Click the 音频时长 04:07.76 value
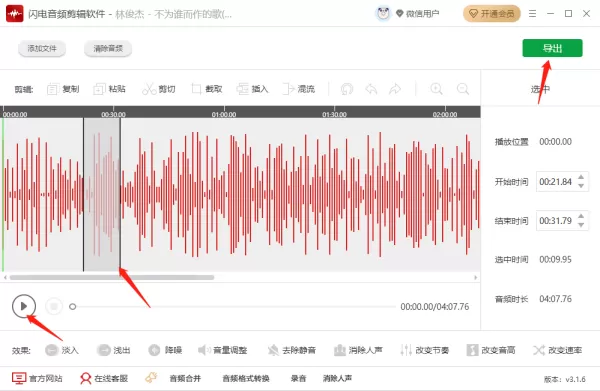Image resolution: width=600 pixels, height=391 pixels. [556, 299]
